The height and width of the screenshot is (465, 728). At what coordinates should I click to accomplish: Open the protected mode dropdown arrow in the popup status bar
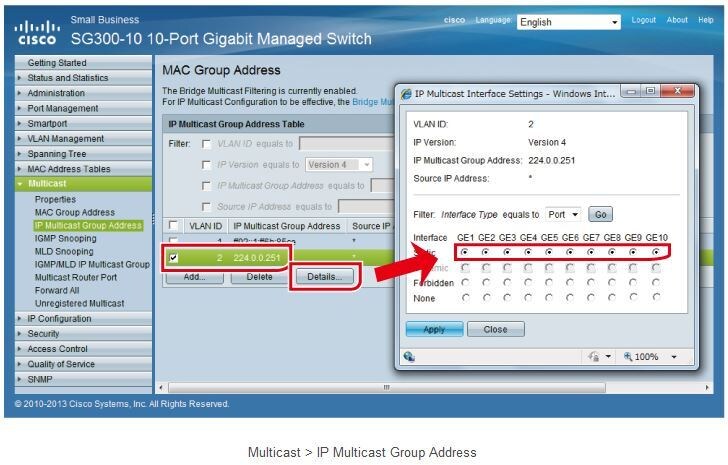coord(608,357)
